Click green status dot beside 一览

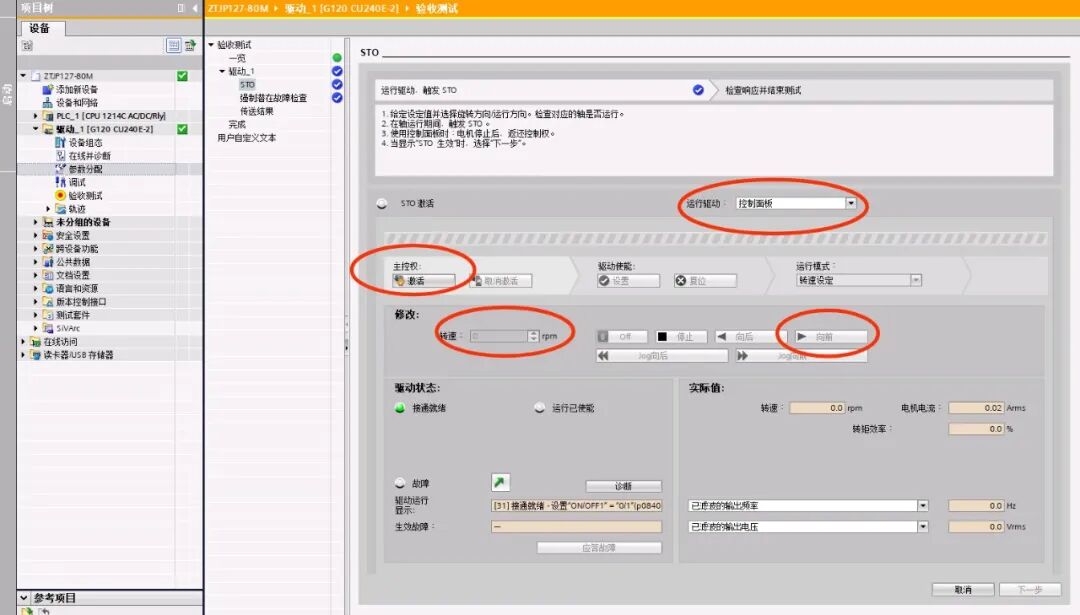tap(337, 58)
